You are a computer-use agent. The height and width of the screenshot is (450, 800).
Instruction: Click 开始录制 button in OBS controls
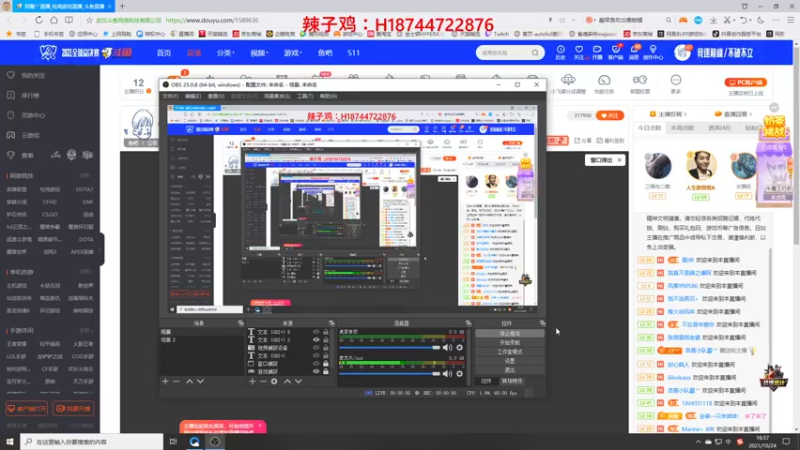tap(510, 343)
